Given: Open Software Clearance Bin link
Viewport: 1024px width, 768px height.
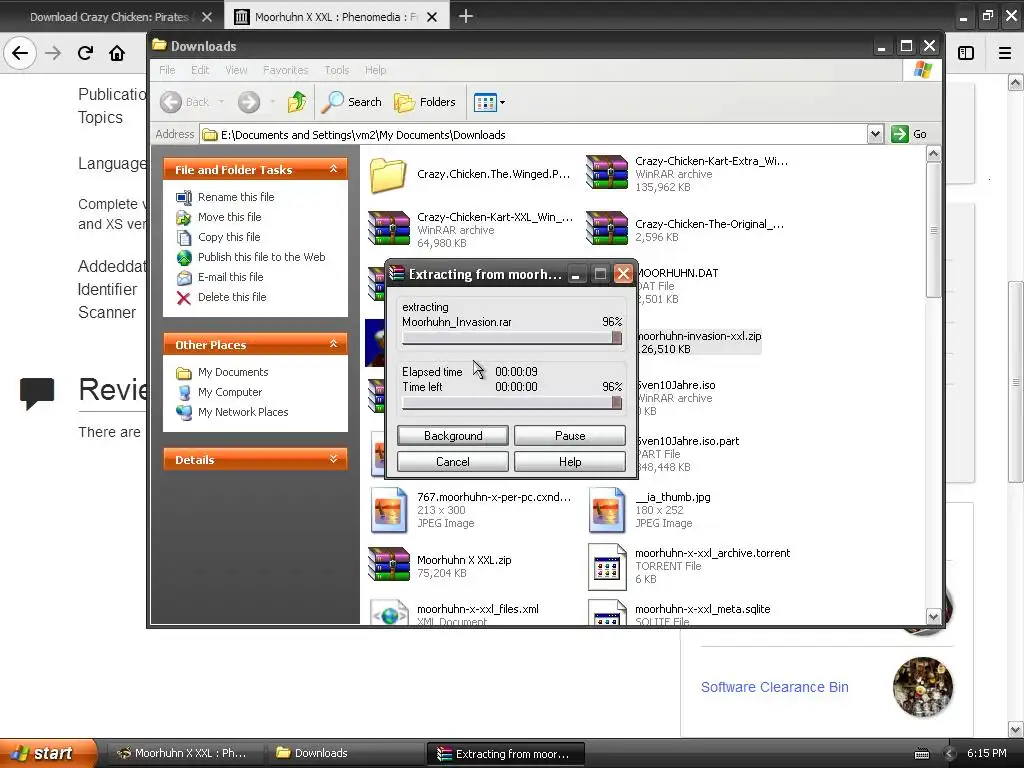Looking at the screenshot, I should click(775, 687).
